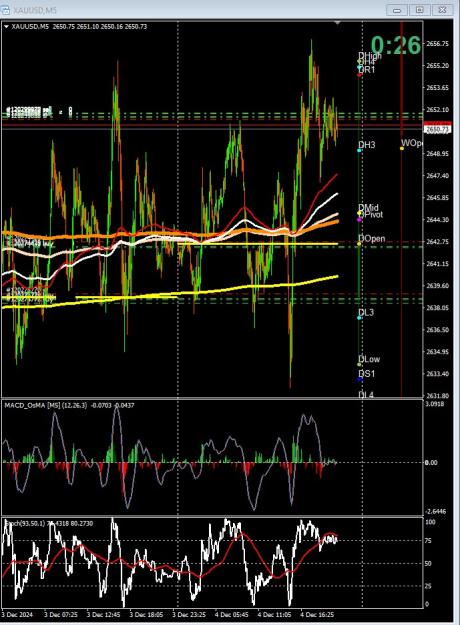Click the 4 Dec 16:25 time axis label
460x625 pixels.
coord(317,614)
